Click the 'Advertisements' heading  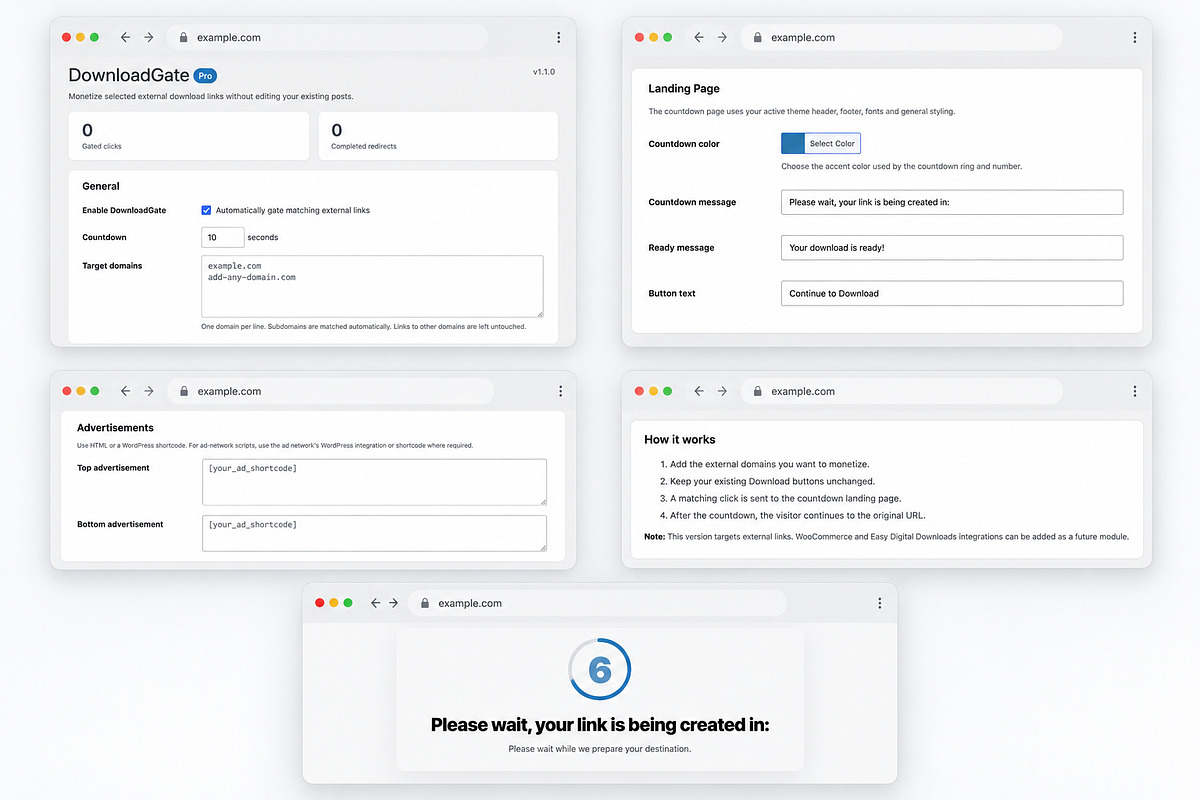point(115,428)
